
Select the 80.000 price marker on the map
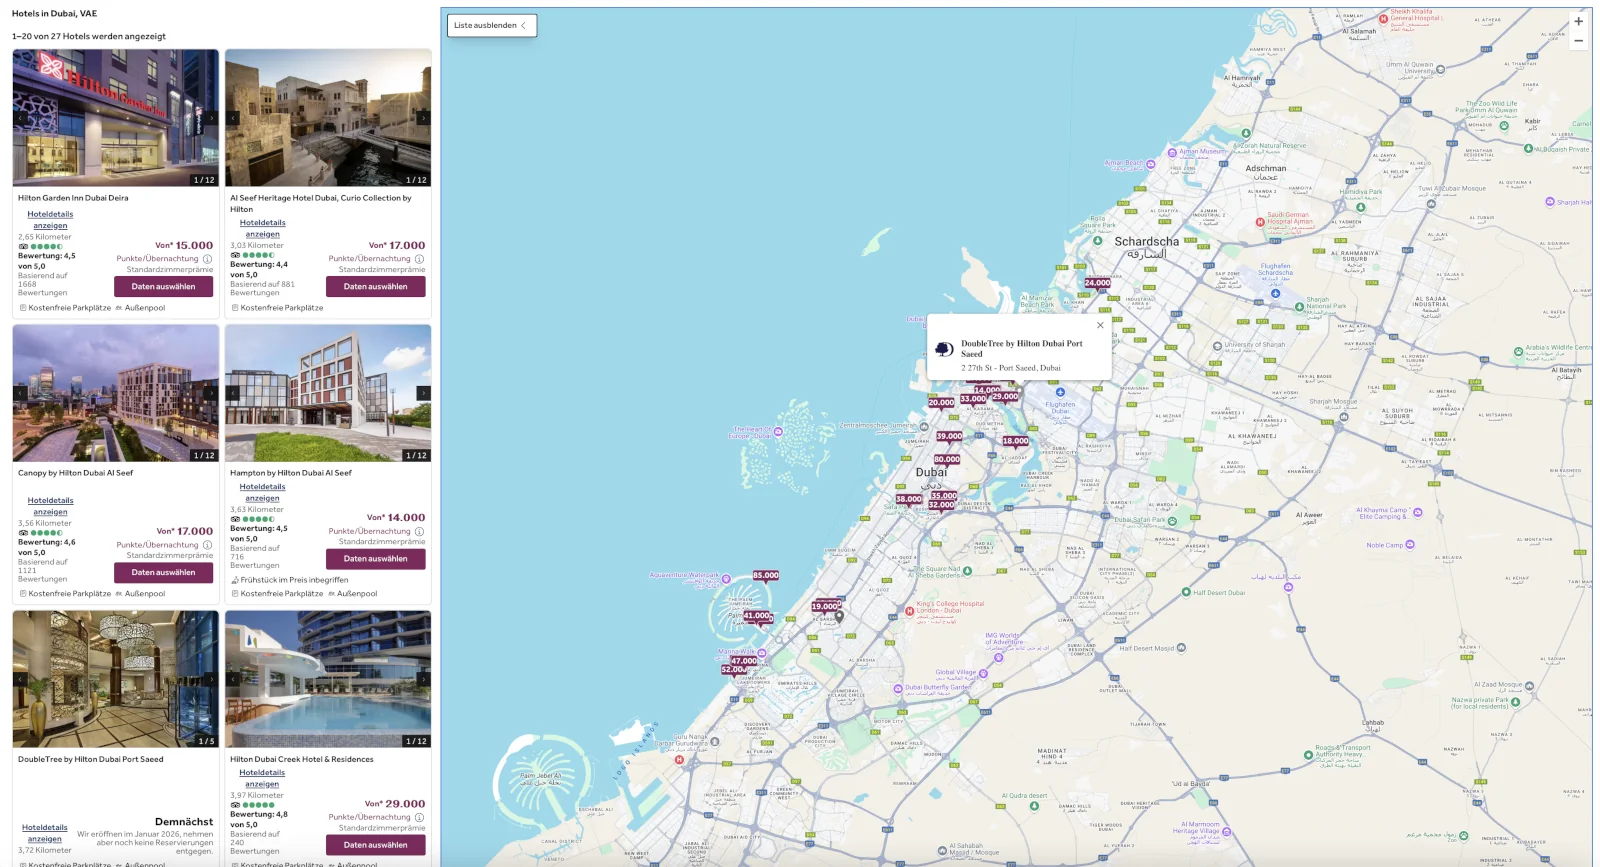pyautogui.click(x=946, y=460)
